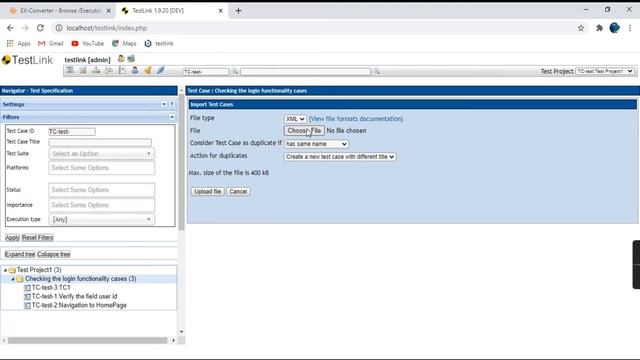640x360 pixels.
Task: Click the document-shaped toolbar icon
Action: click(122, 71)
